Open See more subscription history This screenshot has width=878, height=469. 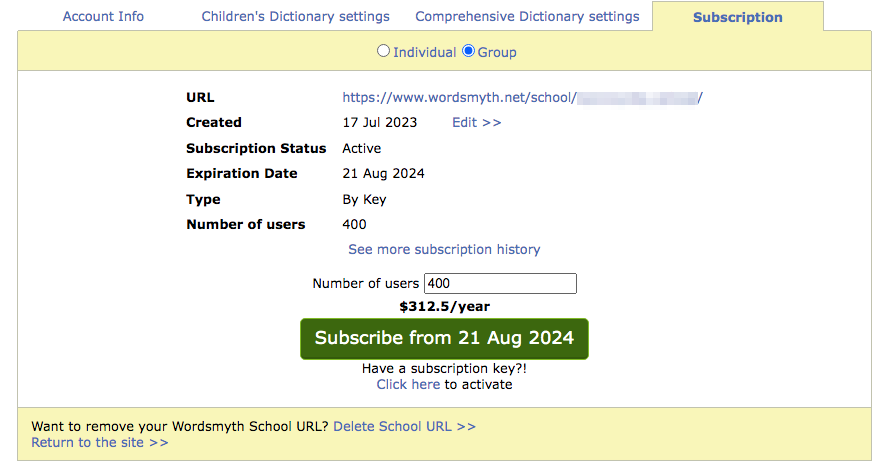click(444, 249)
